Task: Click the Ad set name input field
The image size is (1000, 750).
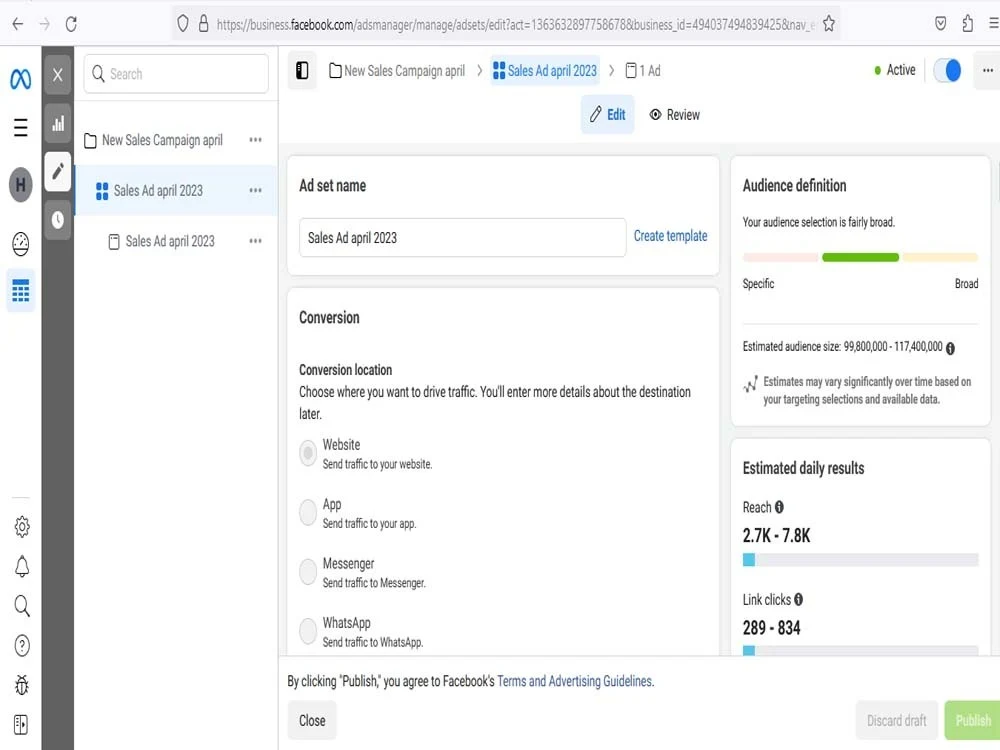Action: (x=462, y=238)
